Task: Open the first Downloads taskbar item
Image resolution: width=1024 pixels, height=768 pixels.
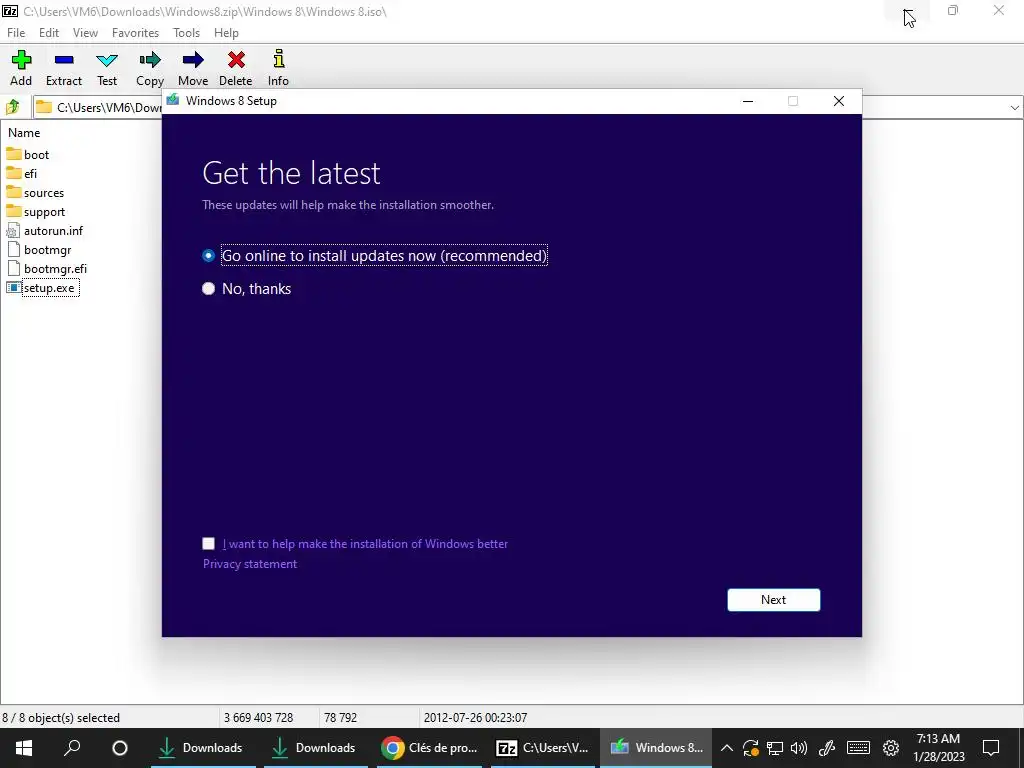Action: pos(203,748)
